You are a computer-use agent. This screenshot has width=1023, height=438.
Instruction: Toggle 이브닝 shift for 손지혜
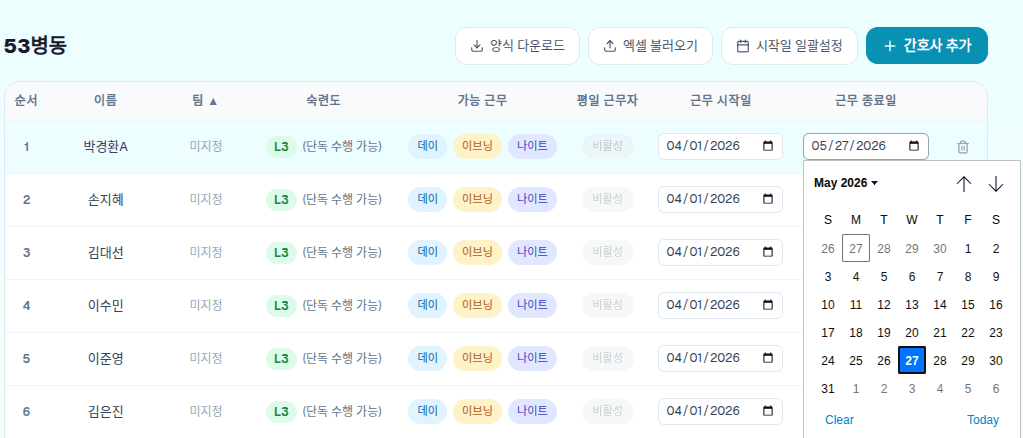477,199
